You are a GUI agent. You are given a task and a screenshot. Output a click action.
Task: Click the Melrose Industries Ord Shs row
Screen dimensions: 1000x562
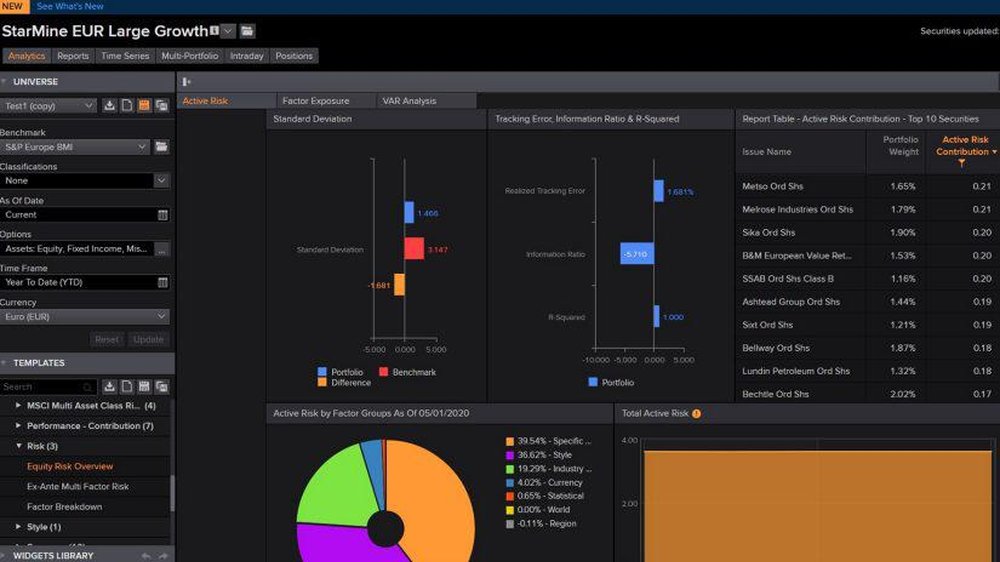867,209
